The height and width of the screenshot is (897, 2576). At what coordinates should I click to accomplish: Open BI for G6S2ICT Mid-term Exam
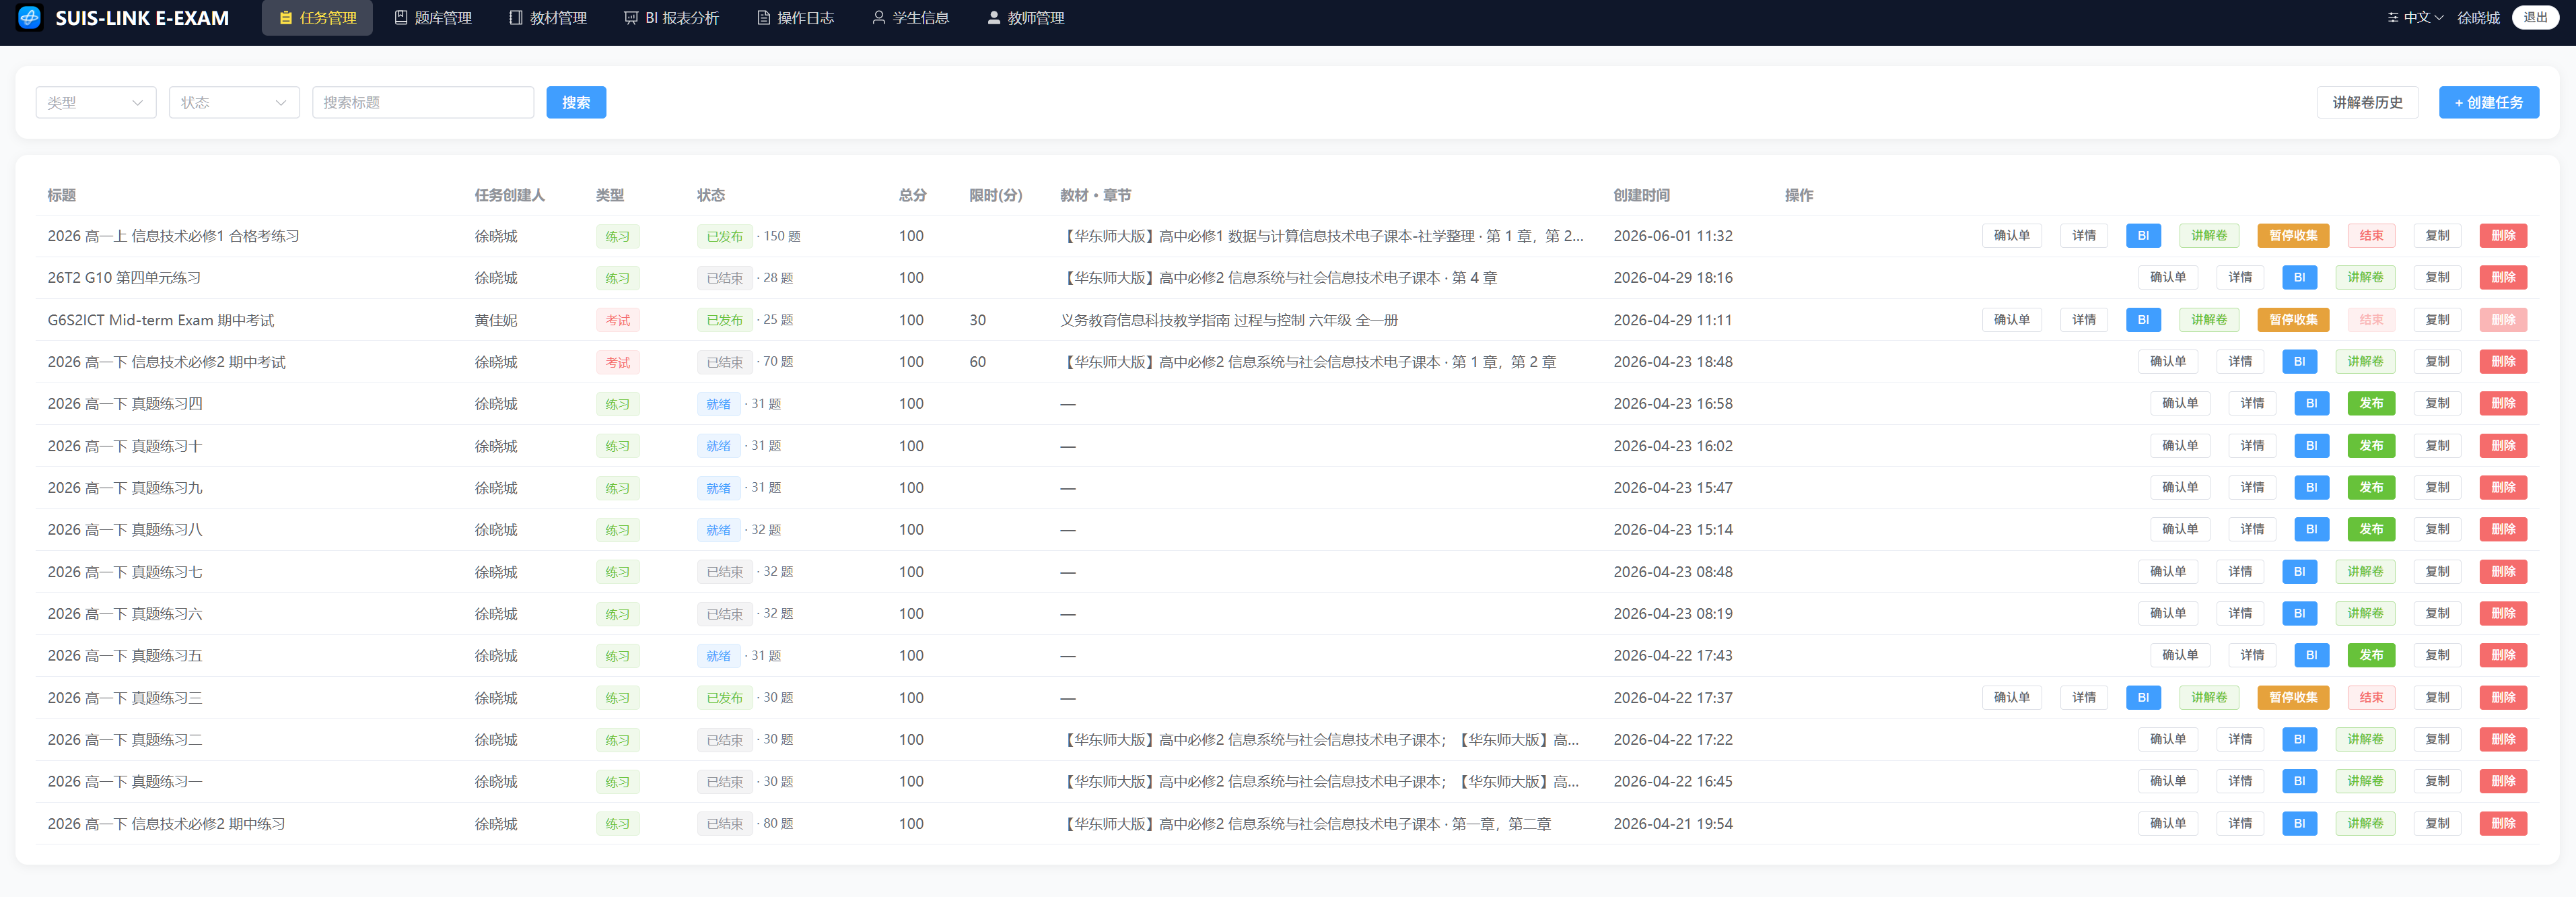click(x=2143, y=320)
